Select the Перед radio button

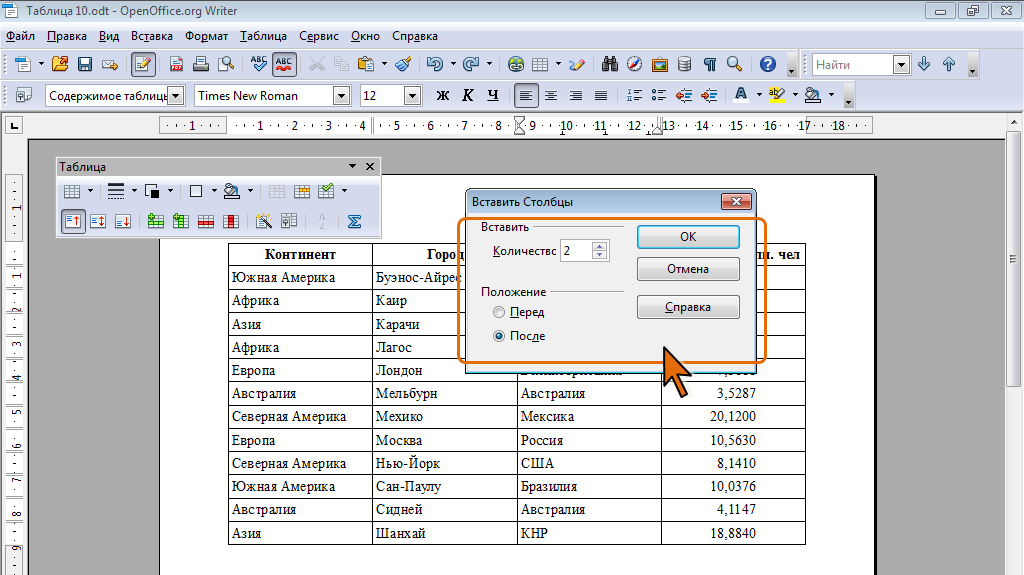tap(499, 312)
